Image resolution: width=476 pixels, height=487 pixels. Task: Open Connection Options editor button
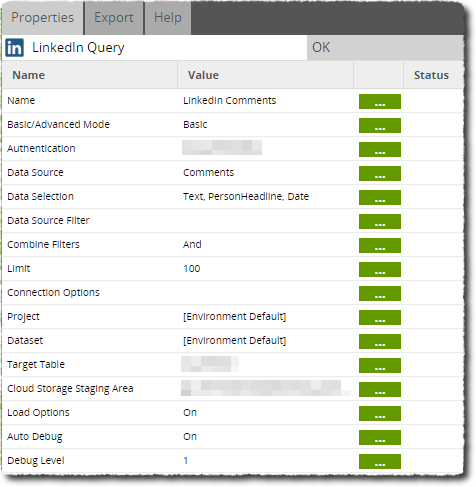pyautogui.click(x=380, y=293)
